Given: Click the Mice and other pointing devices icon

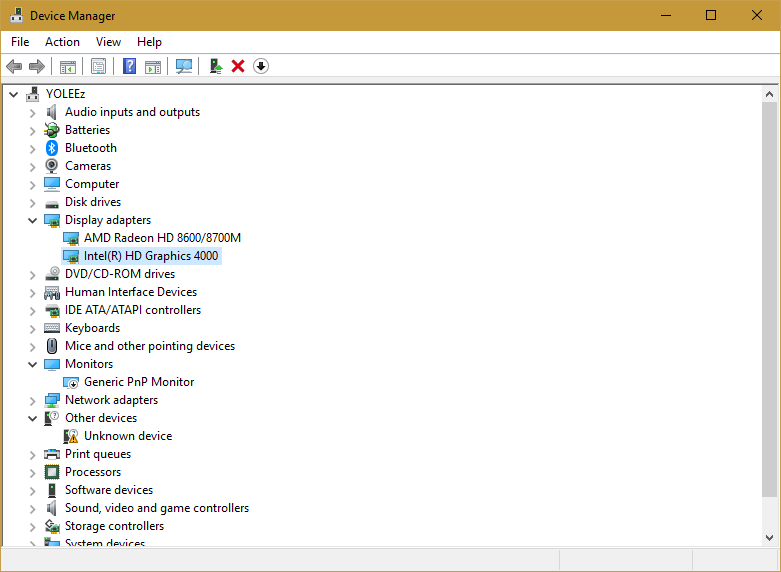Looking at the screenshot, I should click(52, 346).
